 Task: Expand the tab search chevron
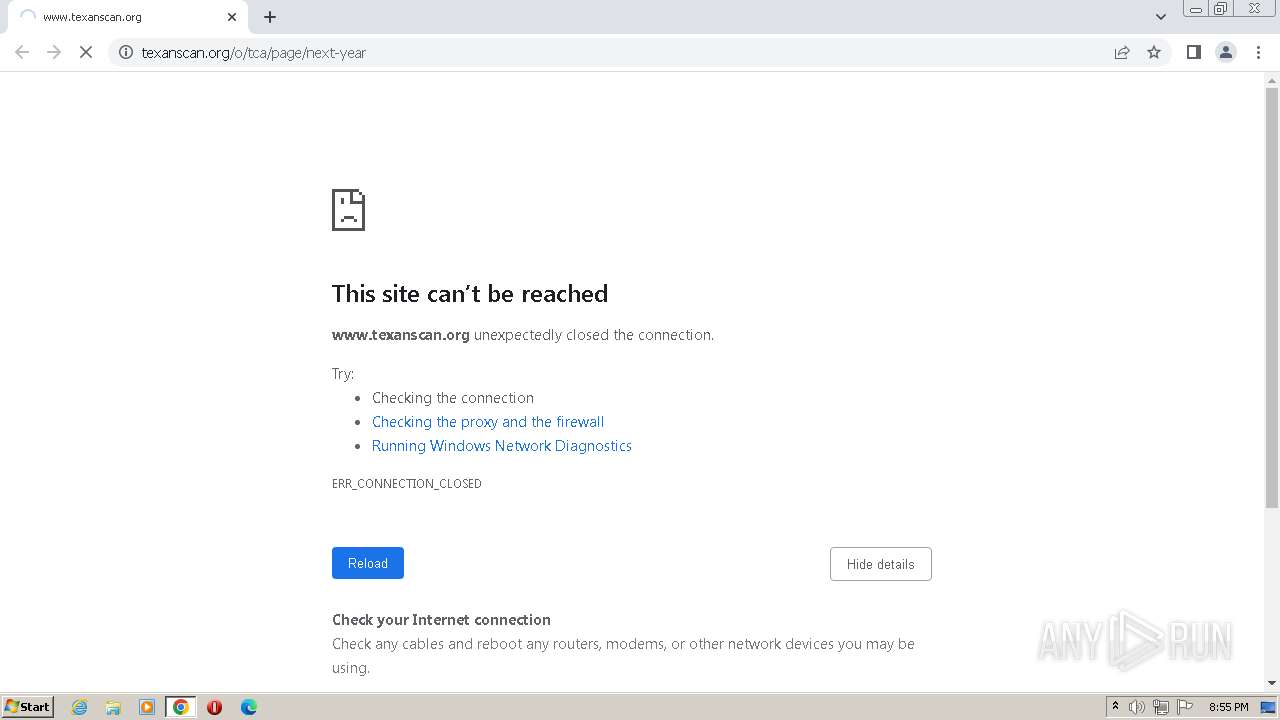pos(1161,17)
